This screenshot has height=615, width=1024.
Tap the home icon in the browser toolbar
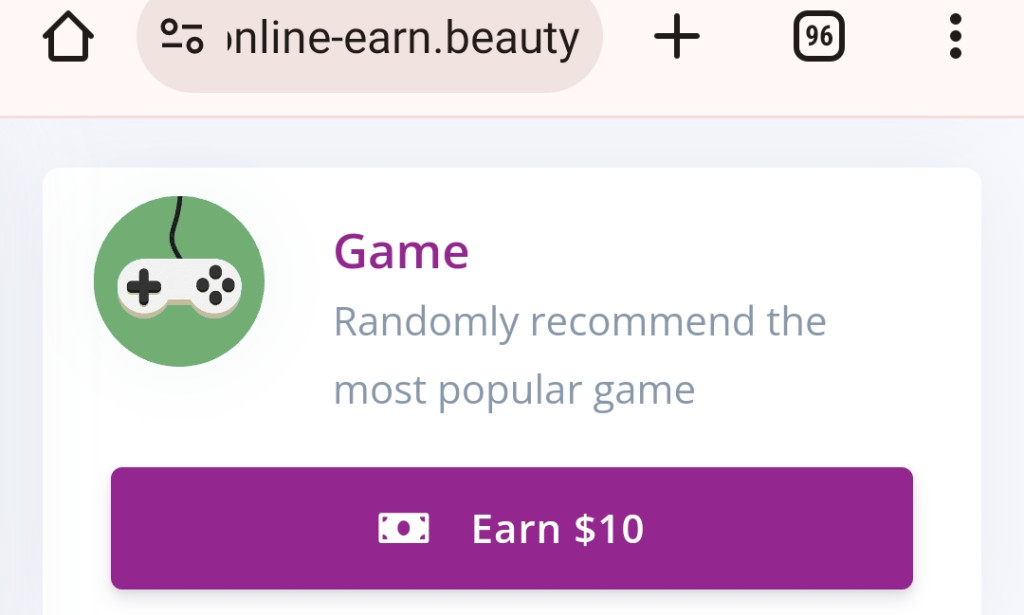click(x=66, y=40)
